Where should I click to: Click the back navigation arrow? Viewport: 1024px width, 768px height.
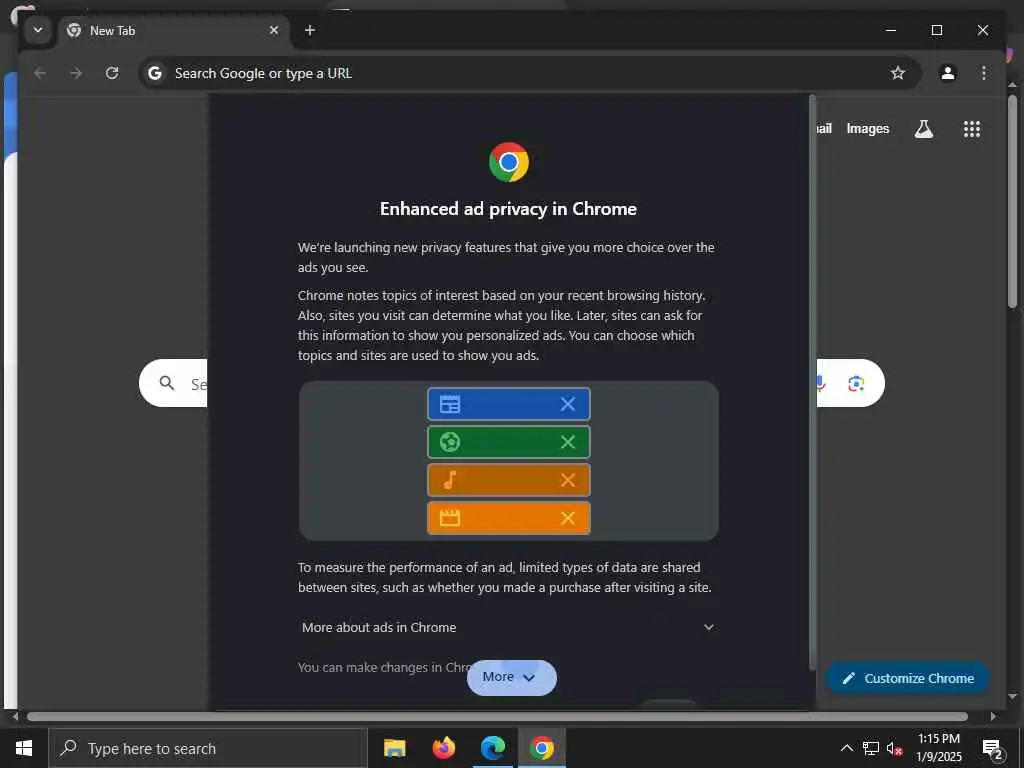click(40, 73)
